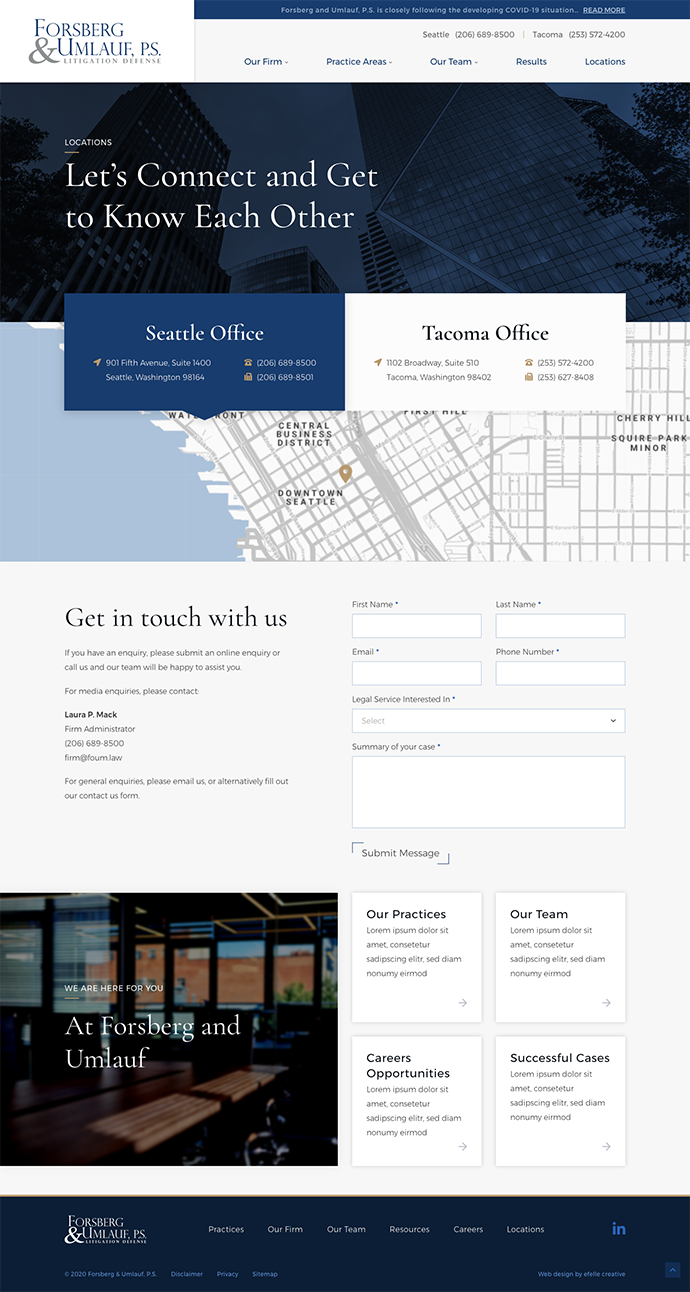The image size is (690, 1292).
Task: Click the Forsberg & Umlauf header logo
Action: coord(96,42)
